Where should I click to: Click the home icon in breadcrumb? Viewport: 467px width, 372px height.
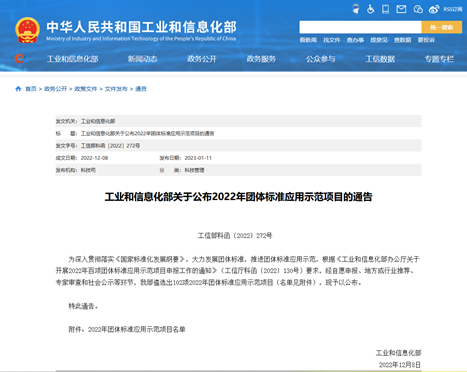pyautogui.click(x=18, y=89)
